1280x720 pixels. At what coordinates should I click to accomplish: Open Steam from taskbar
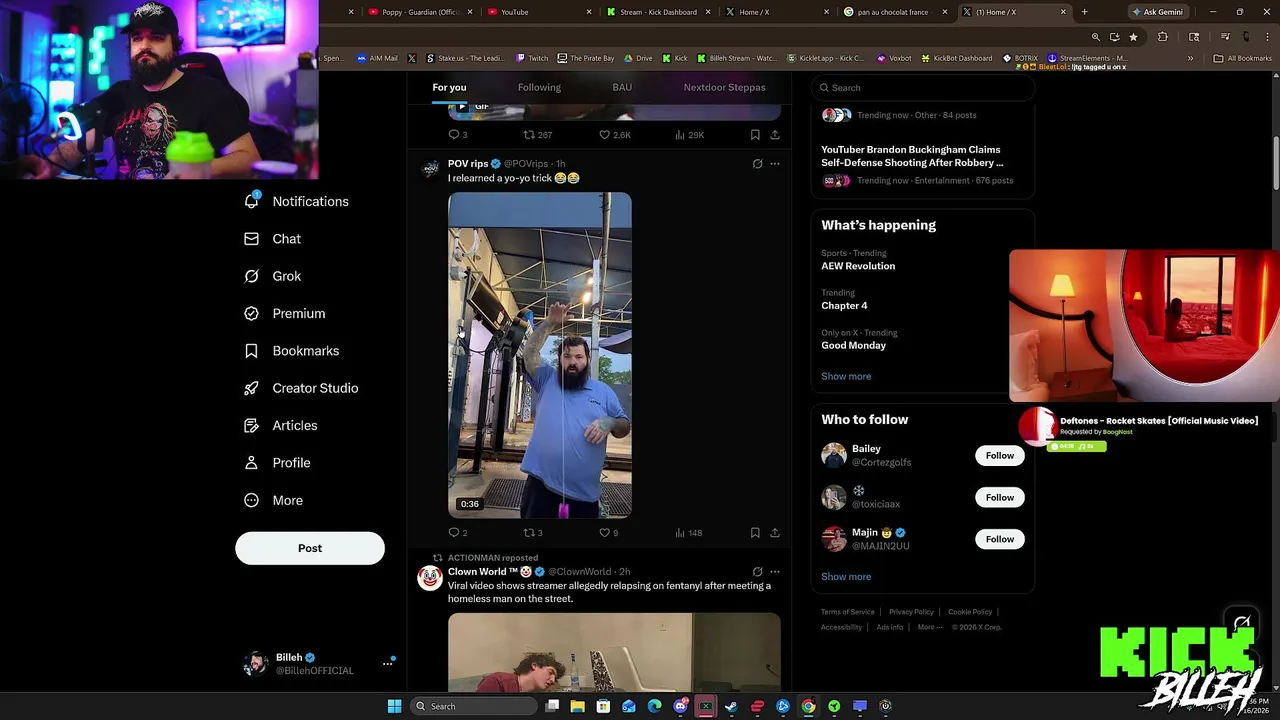[x=731, y=706]
